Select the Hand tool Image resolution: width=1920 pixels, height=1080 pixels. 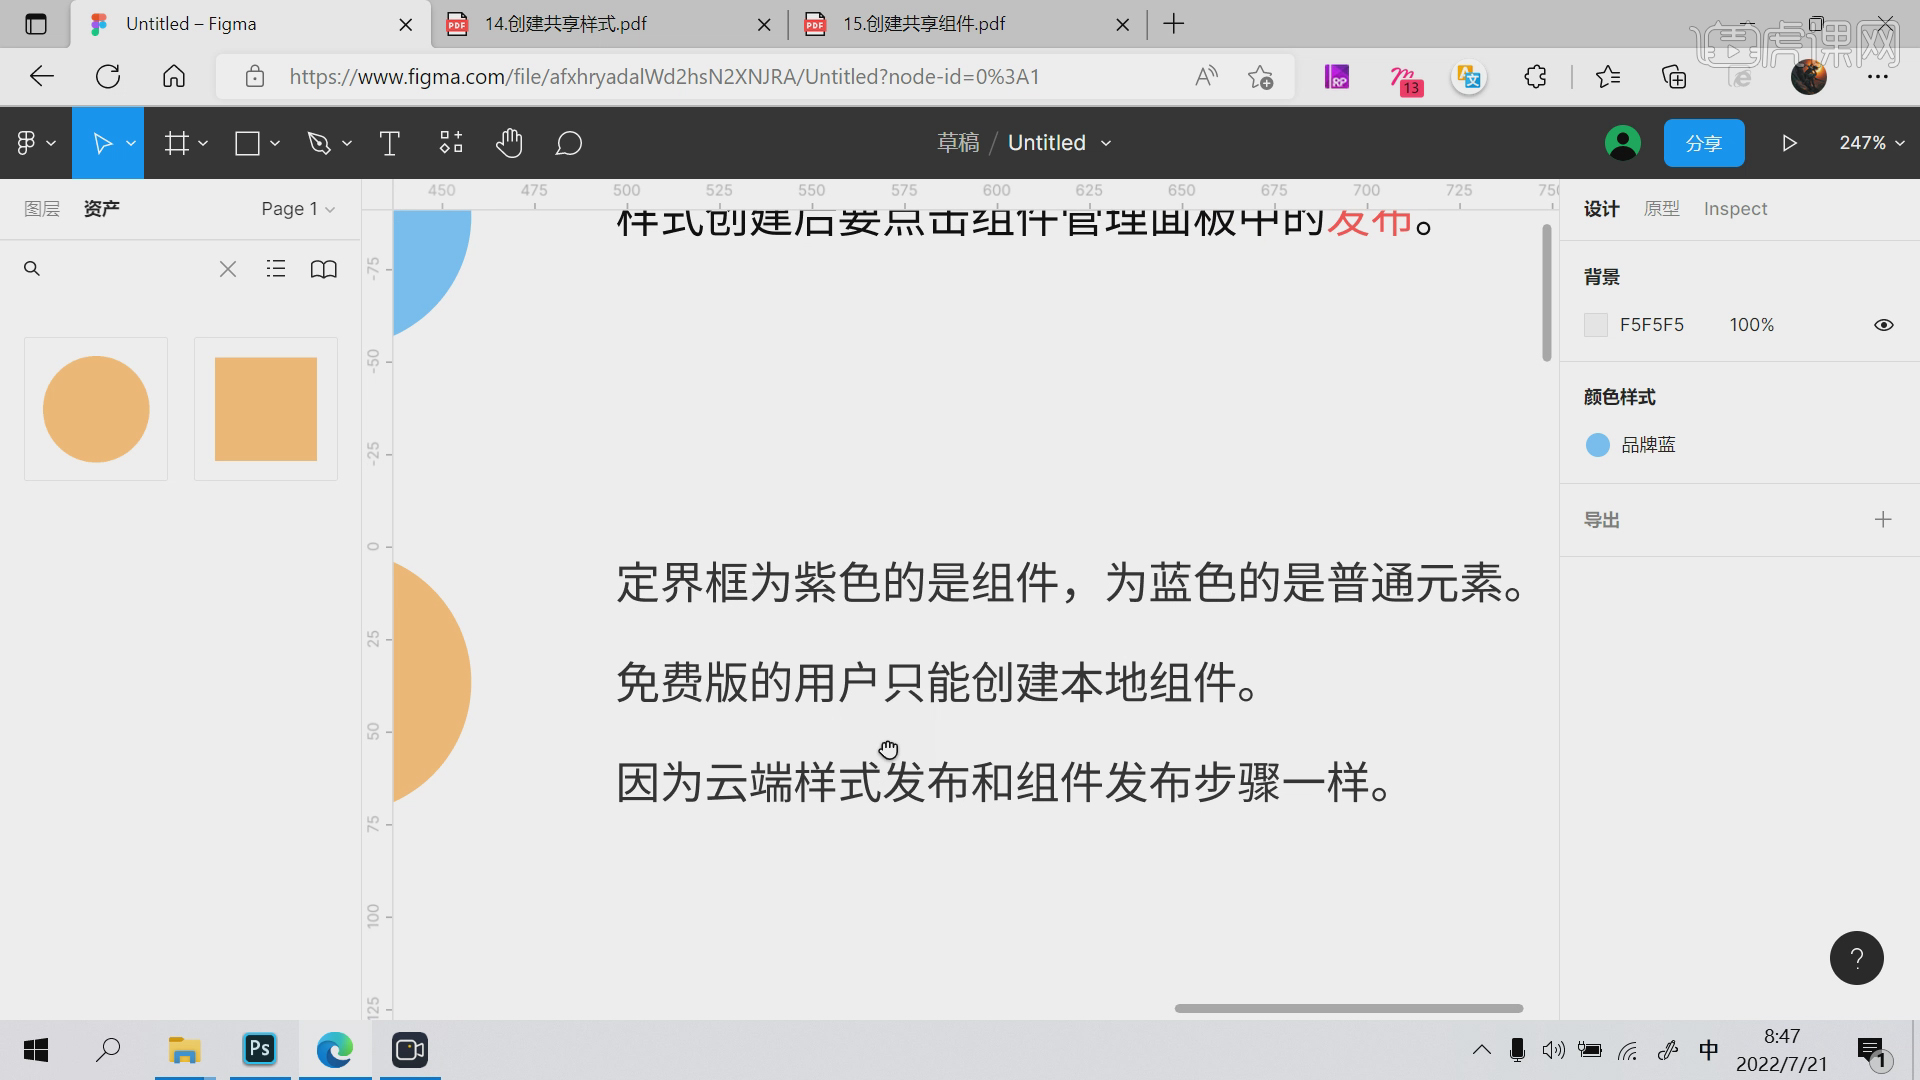click(509, 142)
